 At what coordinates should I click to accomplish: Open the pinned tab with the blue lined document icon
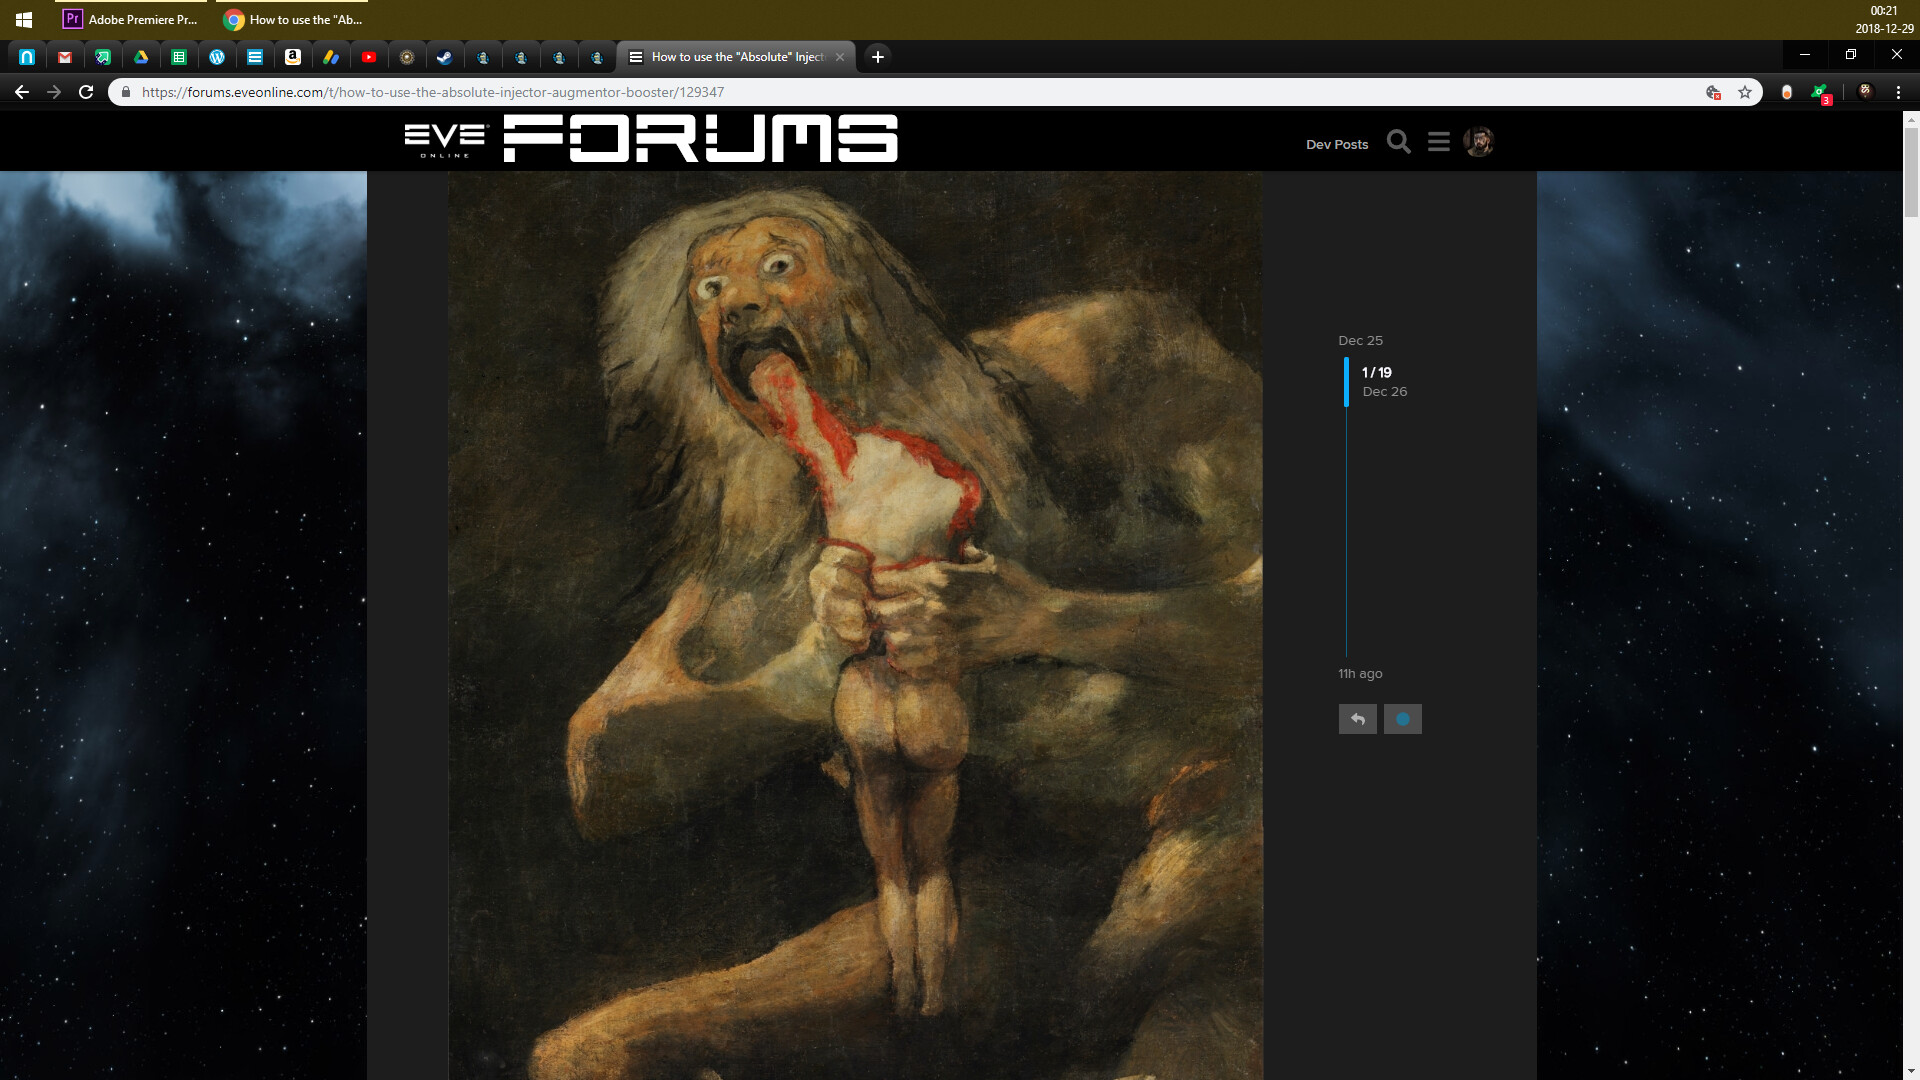pyautogui.click(x=255, y=57)
